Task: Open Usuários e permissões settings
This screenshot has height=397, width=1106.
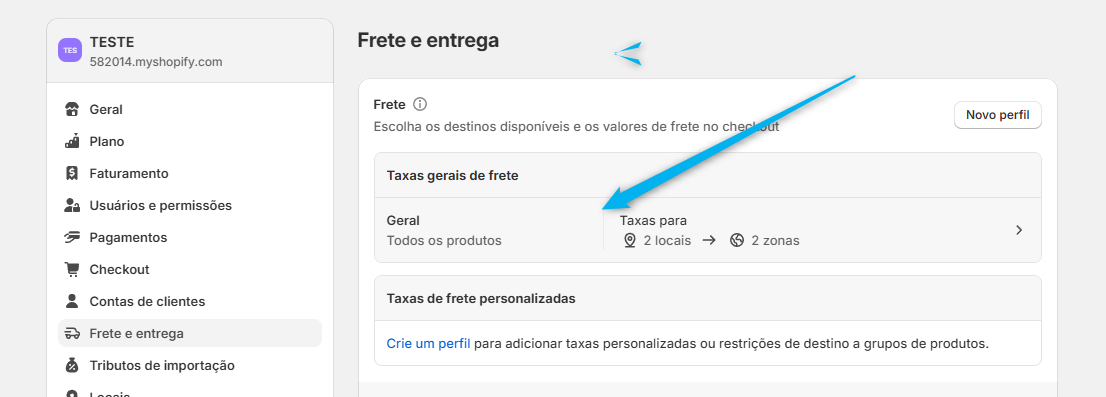Action: pos(190,205)
